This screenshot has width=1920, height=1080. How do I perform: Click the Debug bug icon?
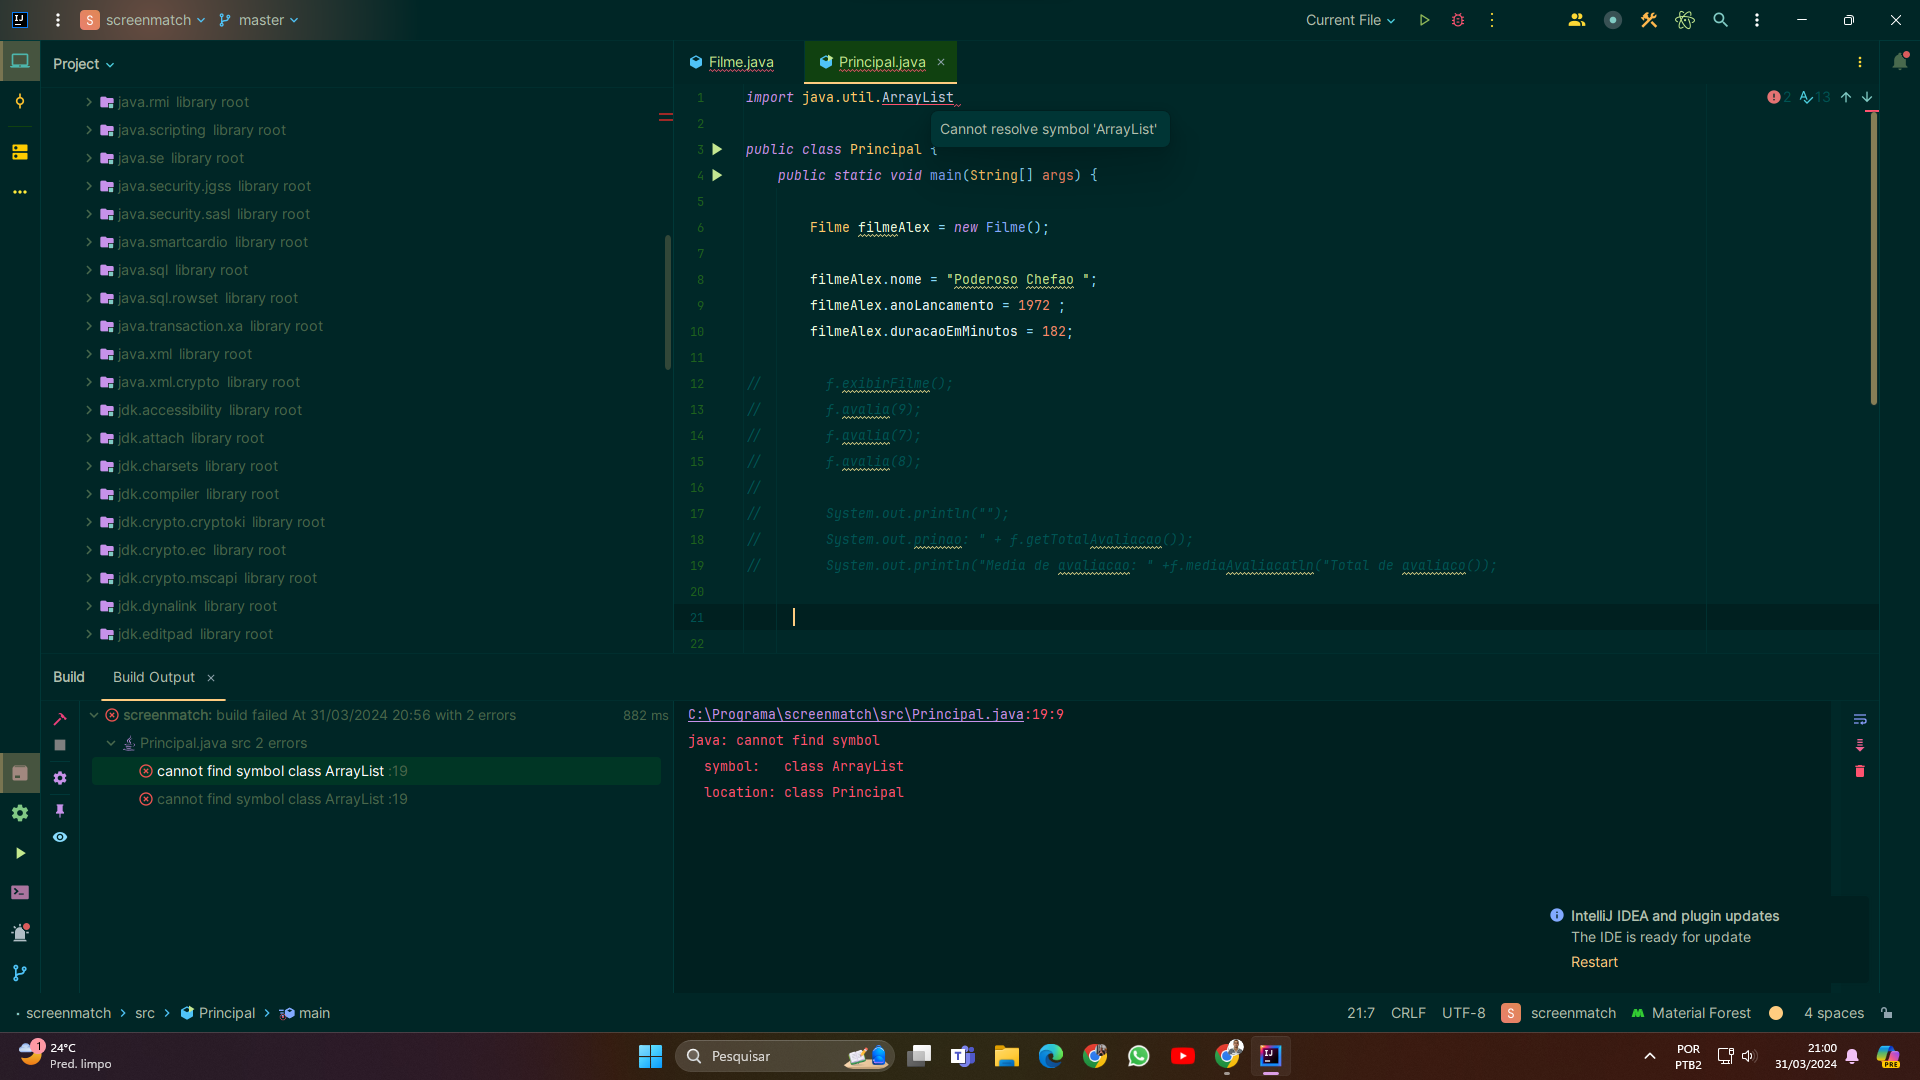click(1458, 20)
